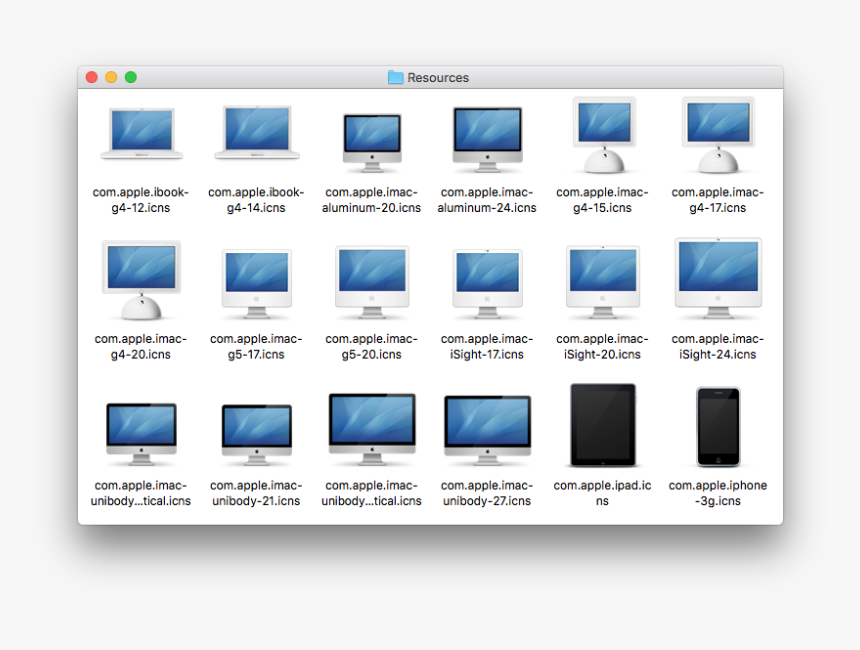Image resolution: width=860 pixels, height=650 pixels.
Task: Select the iMac G5 17 icon
Action: click(257, 284)
